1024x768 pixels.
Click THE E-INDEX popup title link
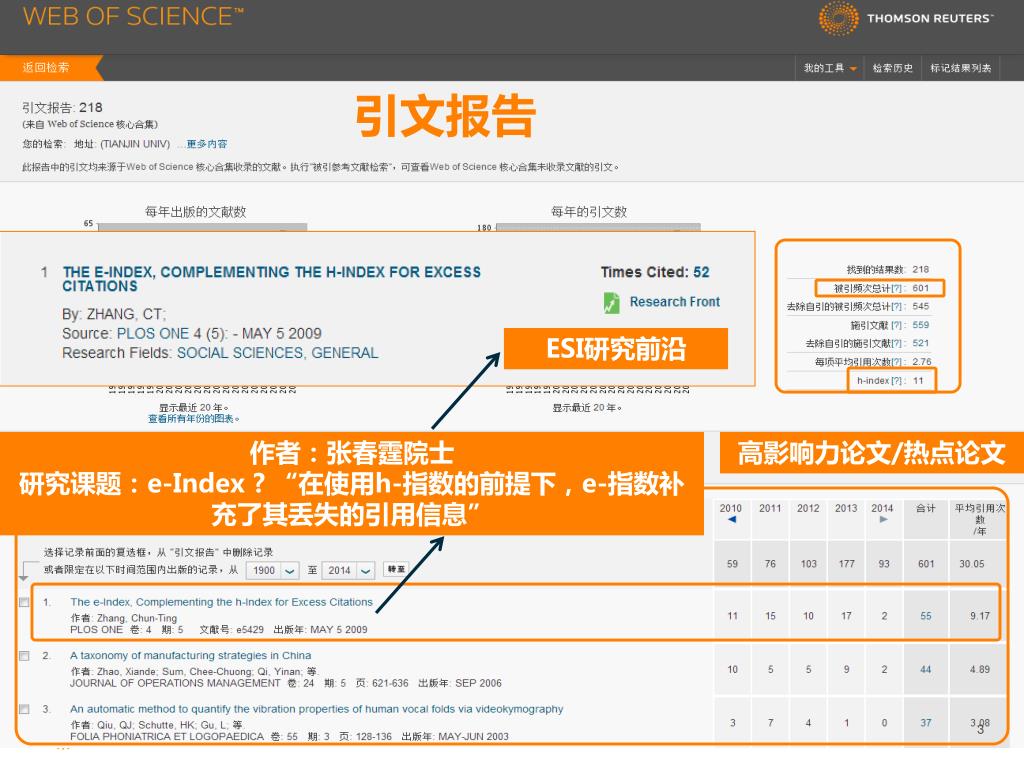click(x=272, y=279)
